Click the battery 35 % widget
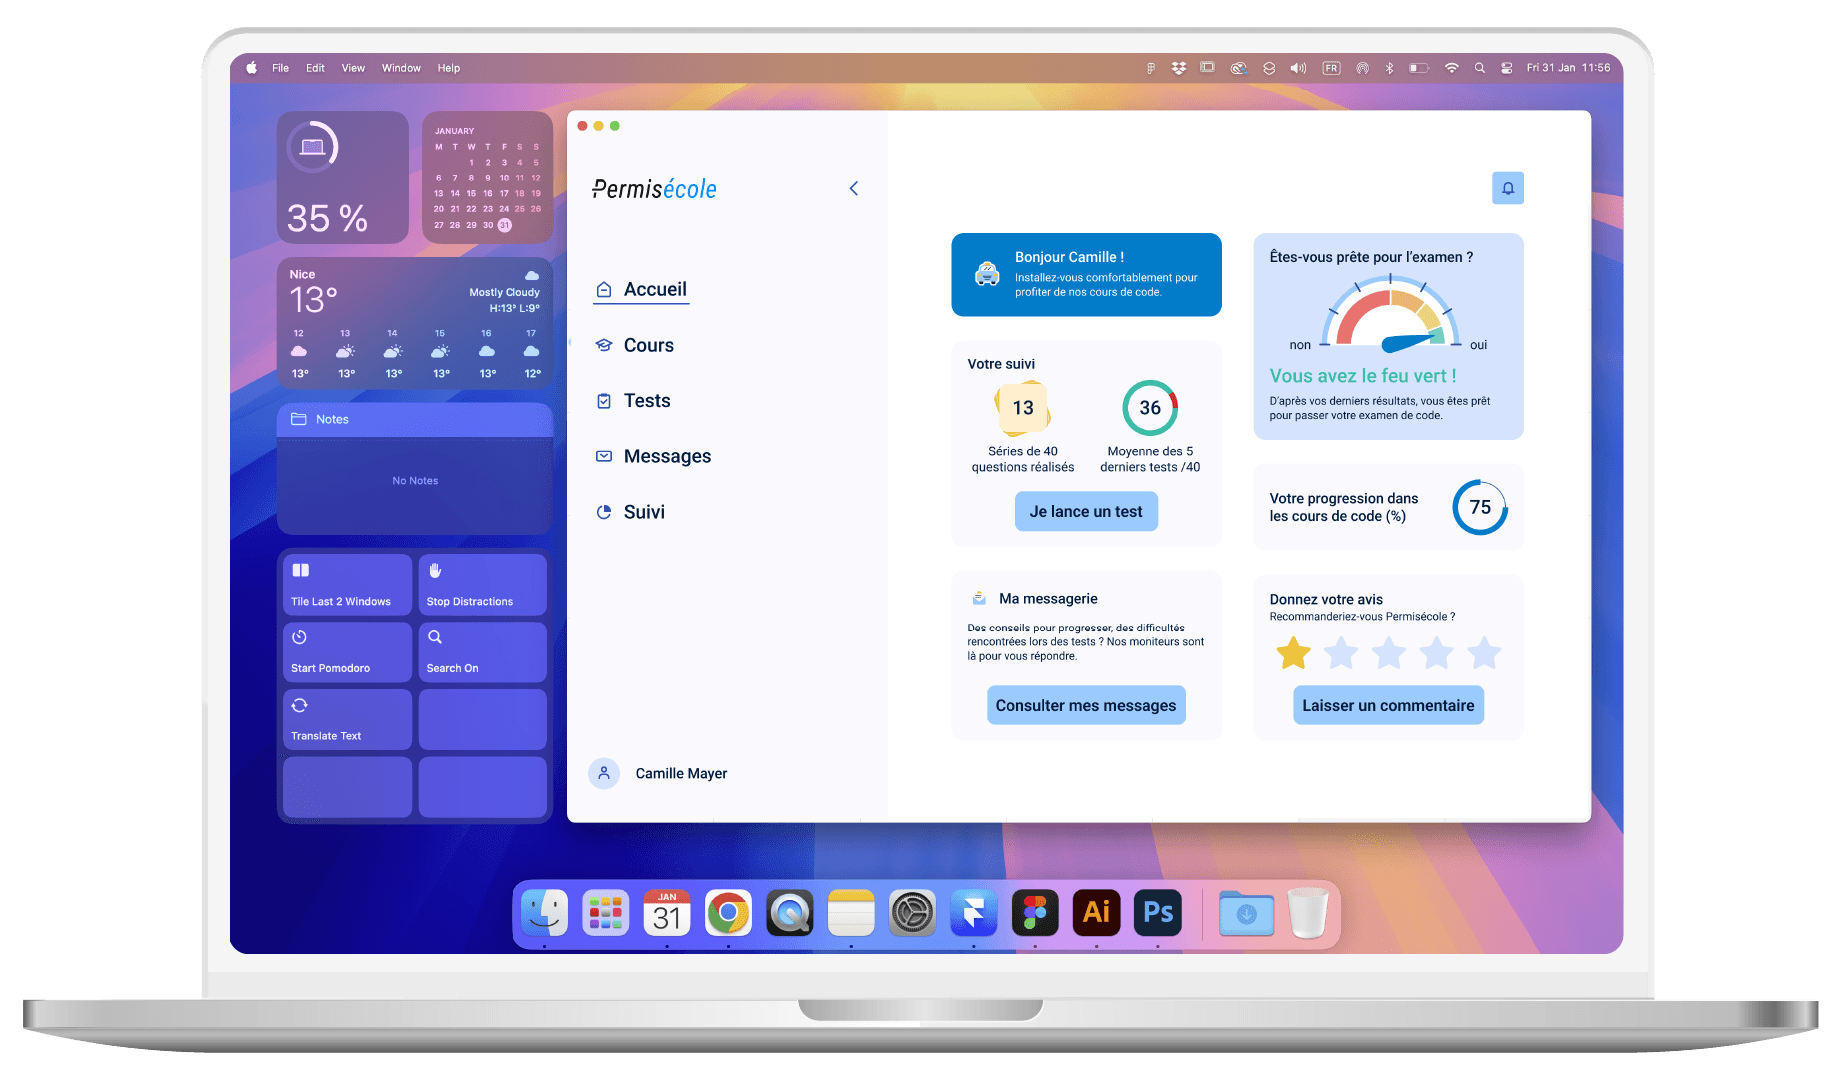The height and width of the screenshot is (1080, 1841). point(343,177)
